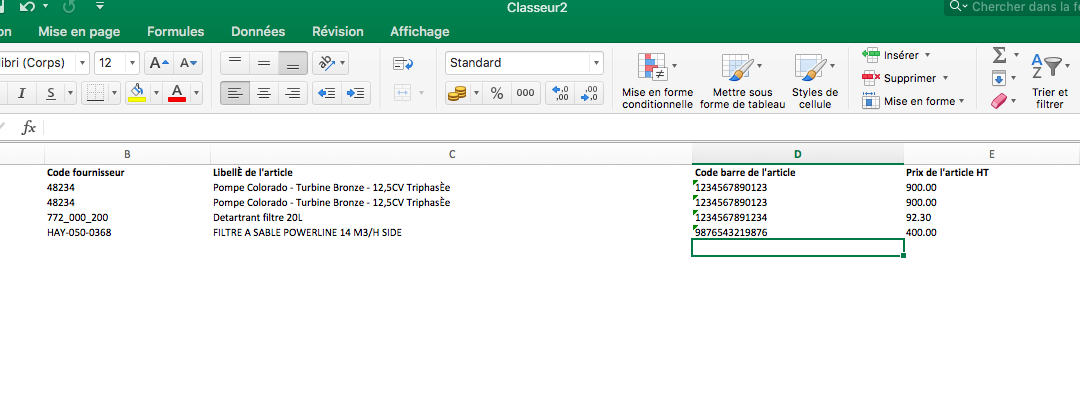1080x400 pixels.
Task: Decrease the indent
Action: coord(327,93)
